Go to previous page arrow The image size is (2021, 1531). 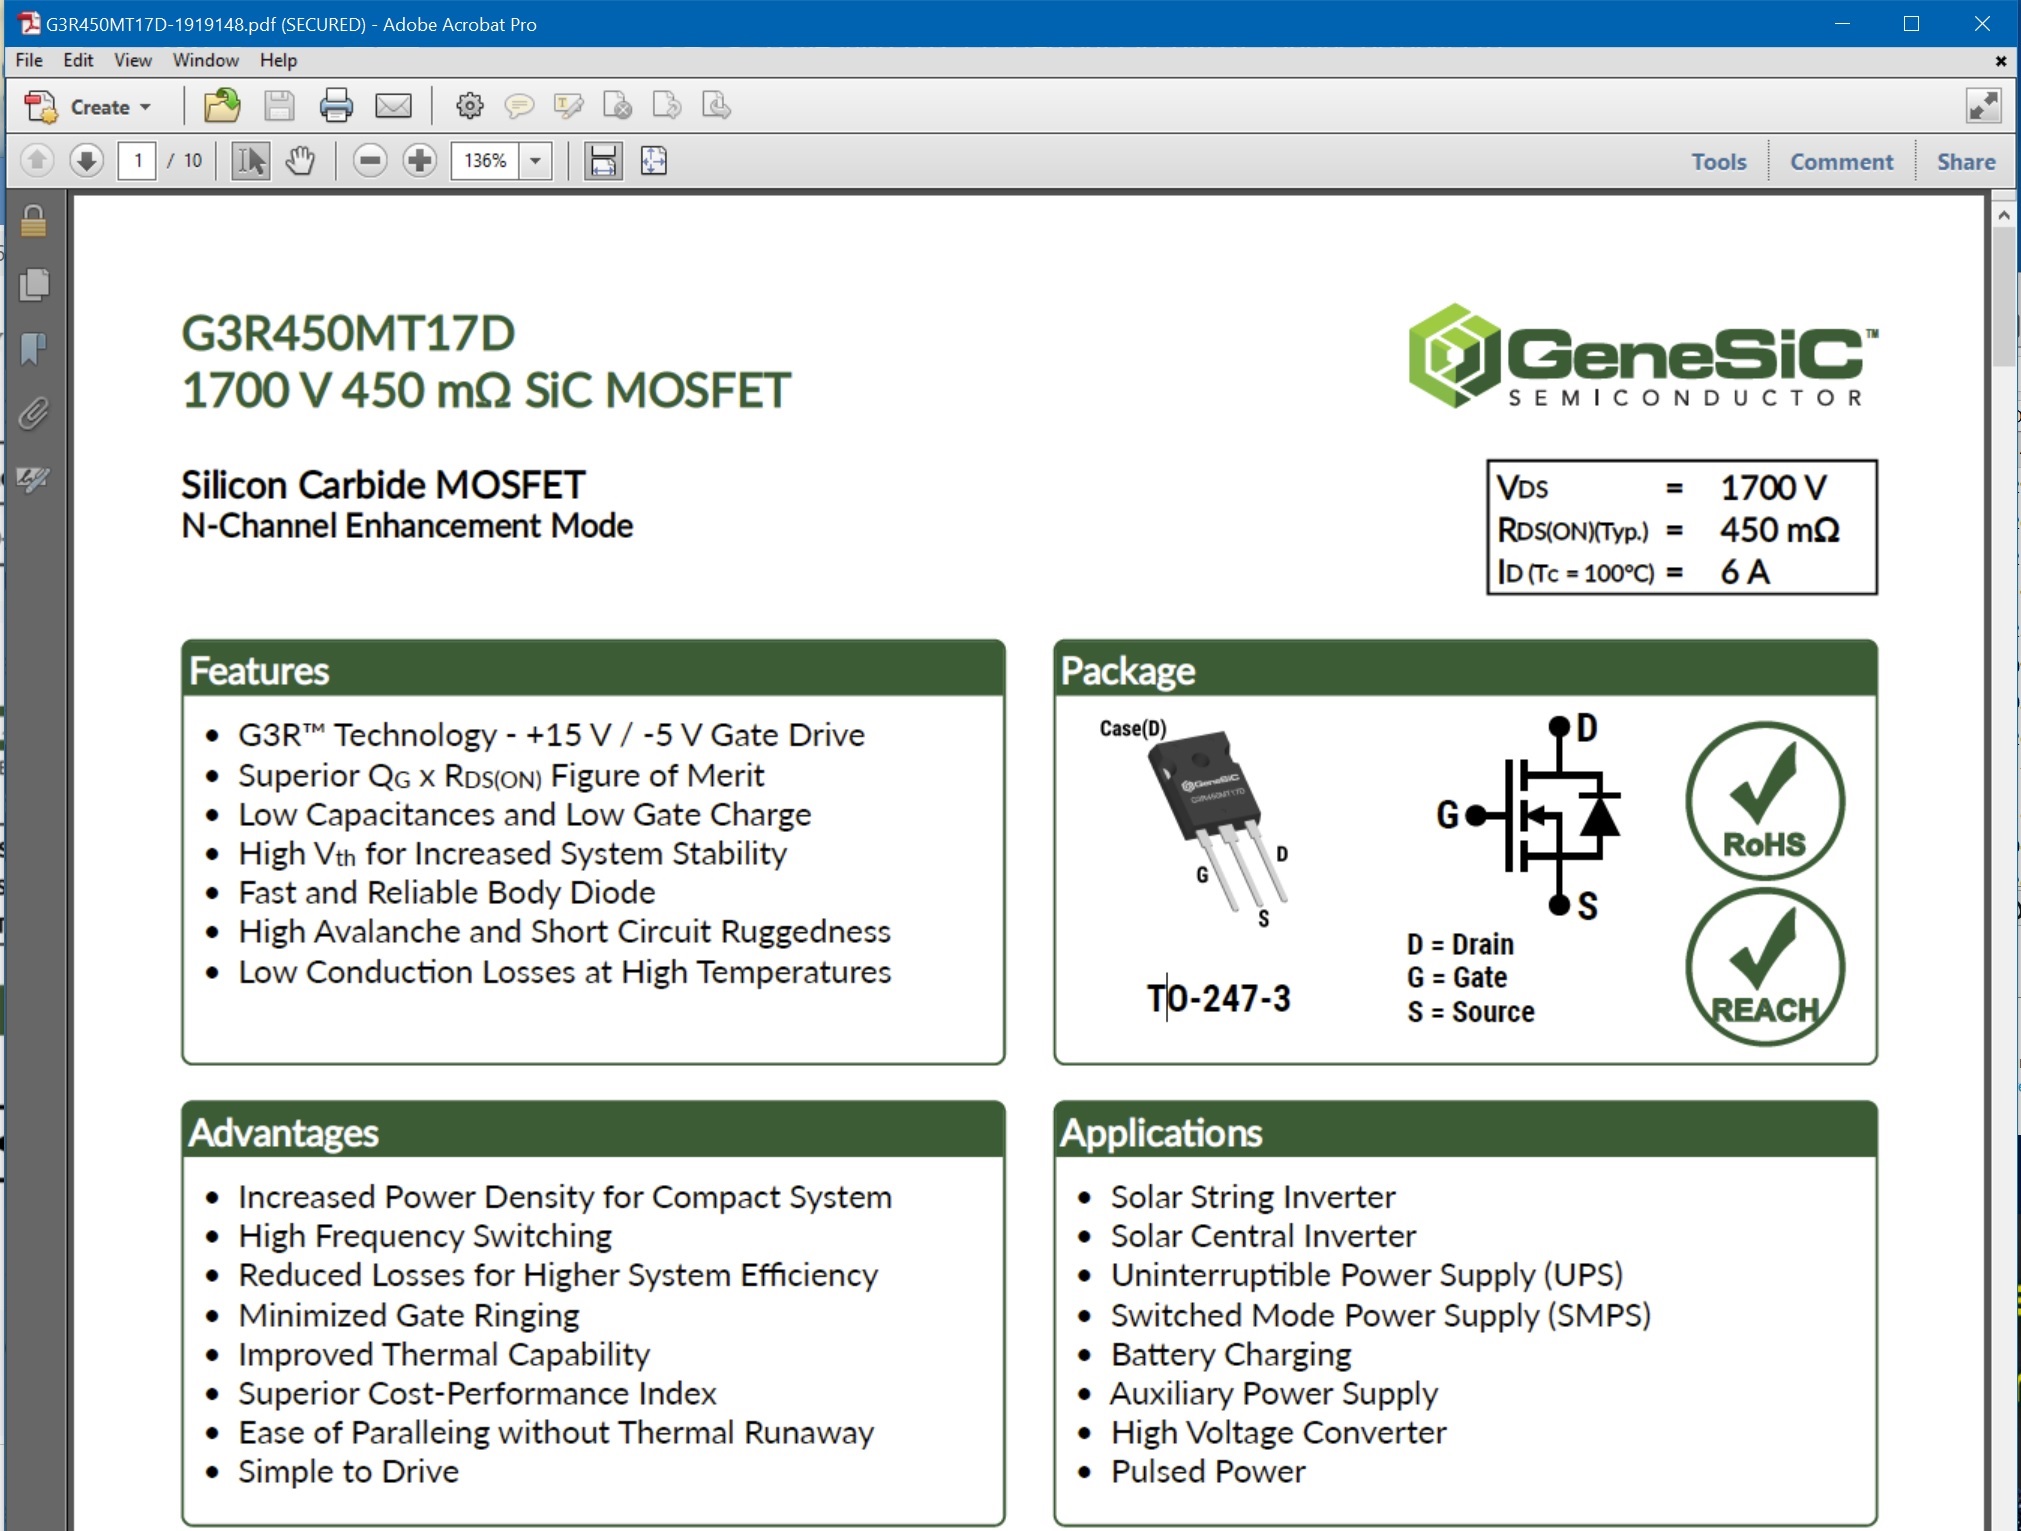(x=37, y=160)
